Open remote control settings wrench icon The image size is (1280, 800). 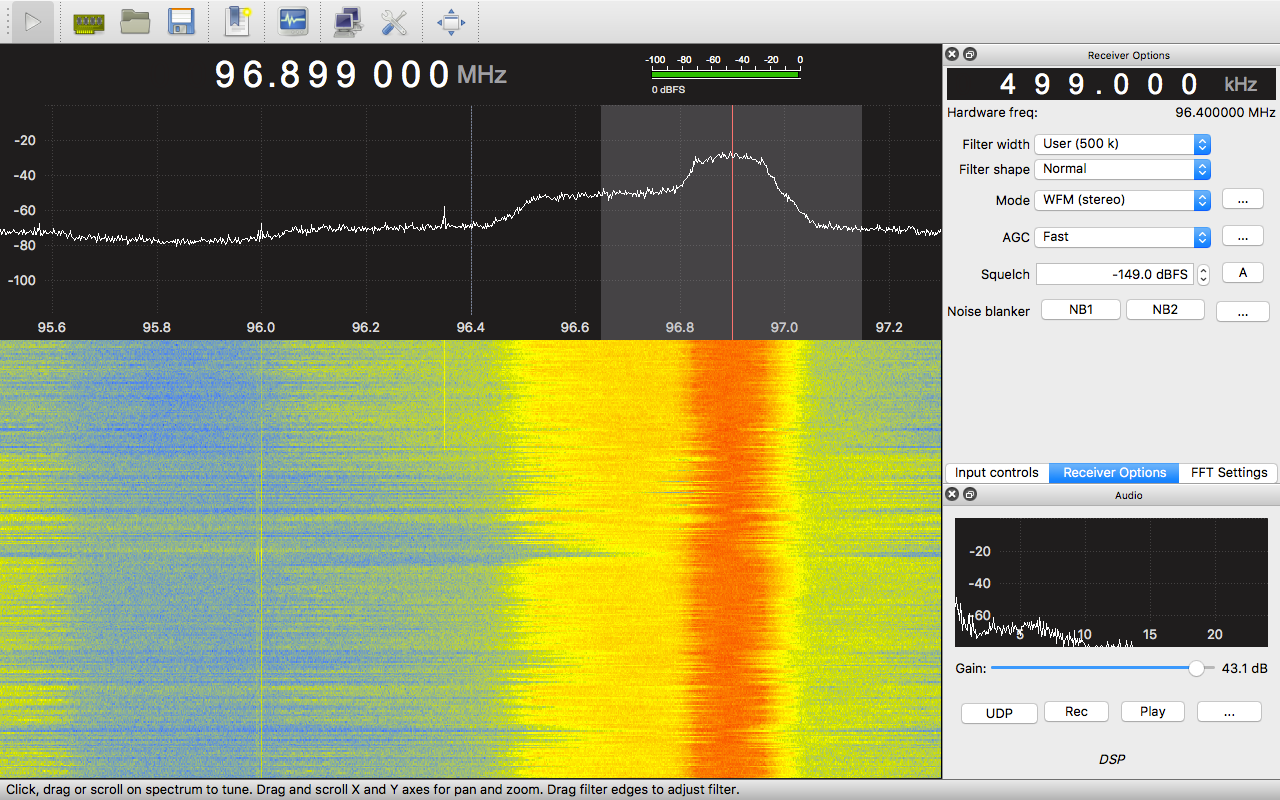point(393,21)
